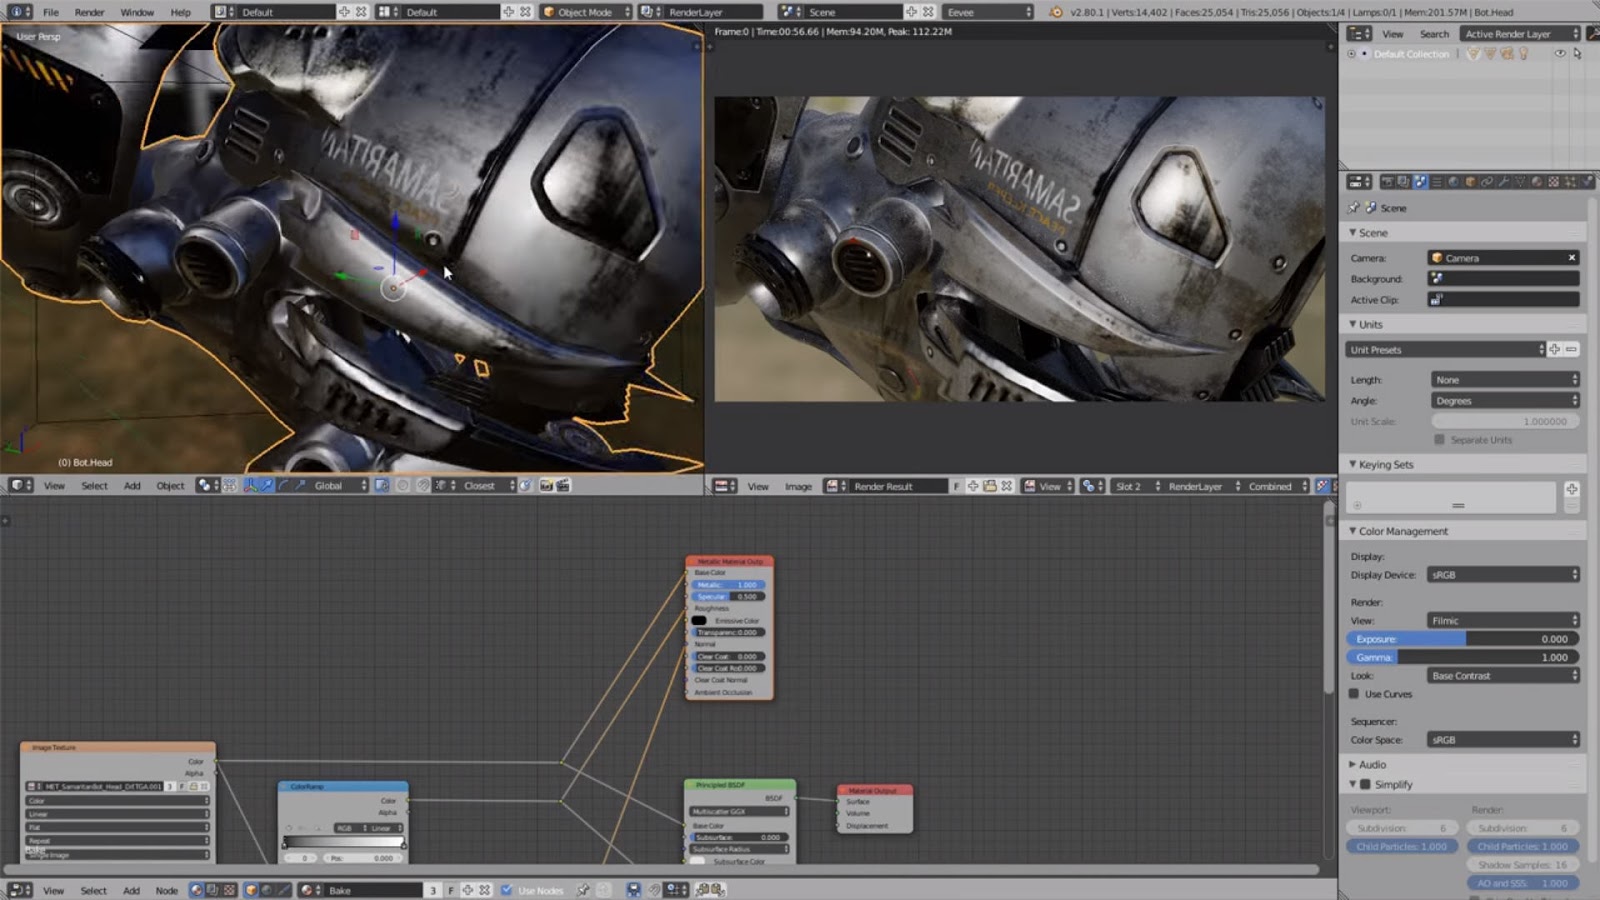Toggle fake user F for Bake material
Image resolution: width=1600 pixels, height=900 pixels.
click(451, 890)
